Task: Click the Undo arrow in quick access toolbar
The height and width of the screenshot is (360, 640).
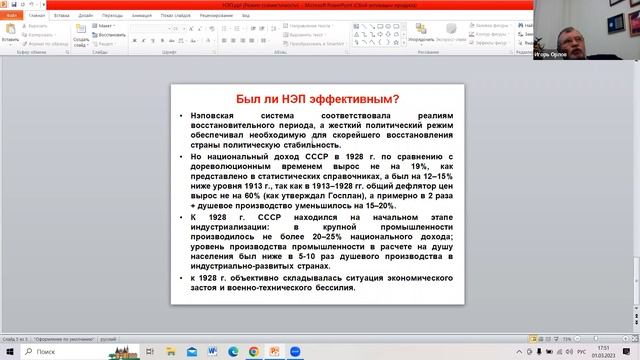Action: click(31, 4)
